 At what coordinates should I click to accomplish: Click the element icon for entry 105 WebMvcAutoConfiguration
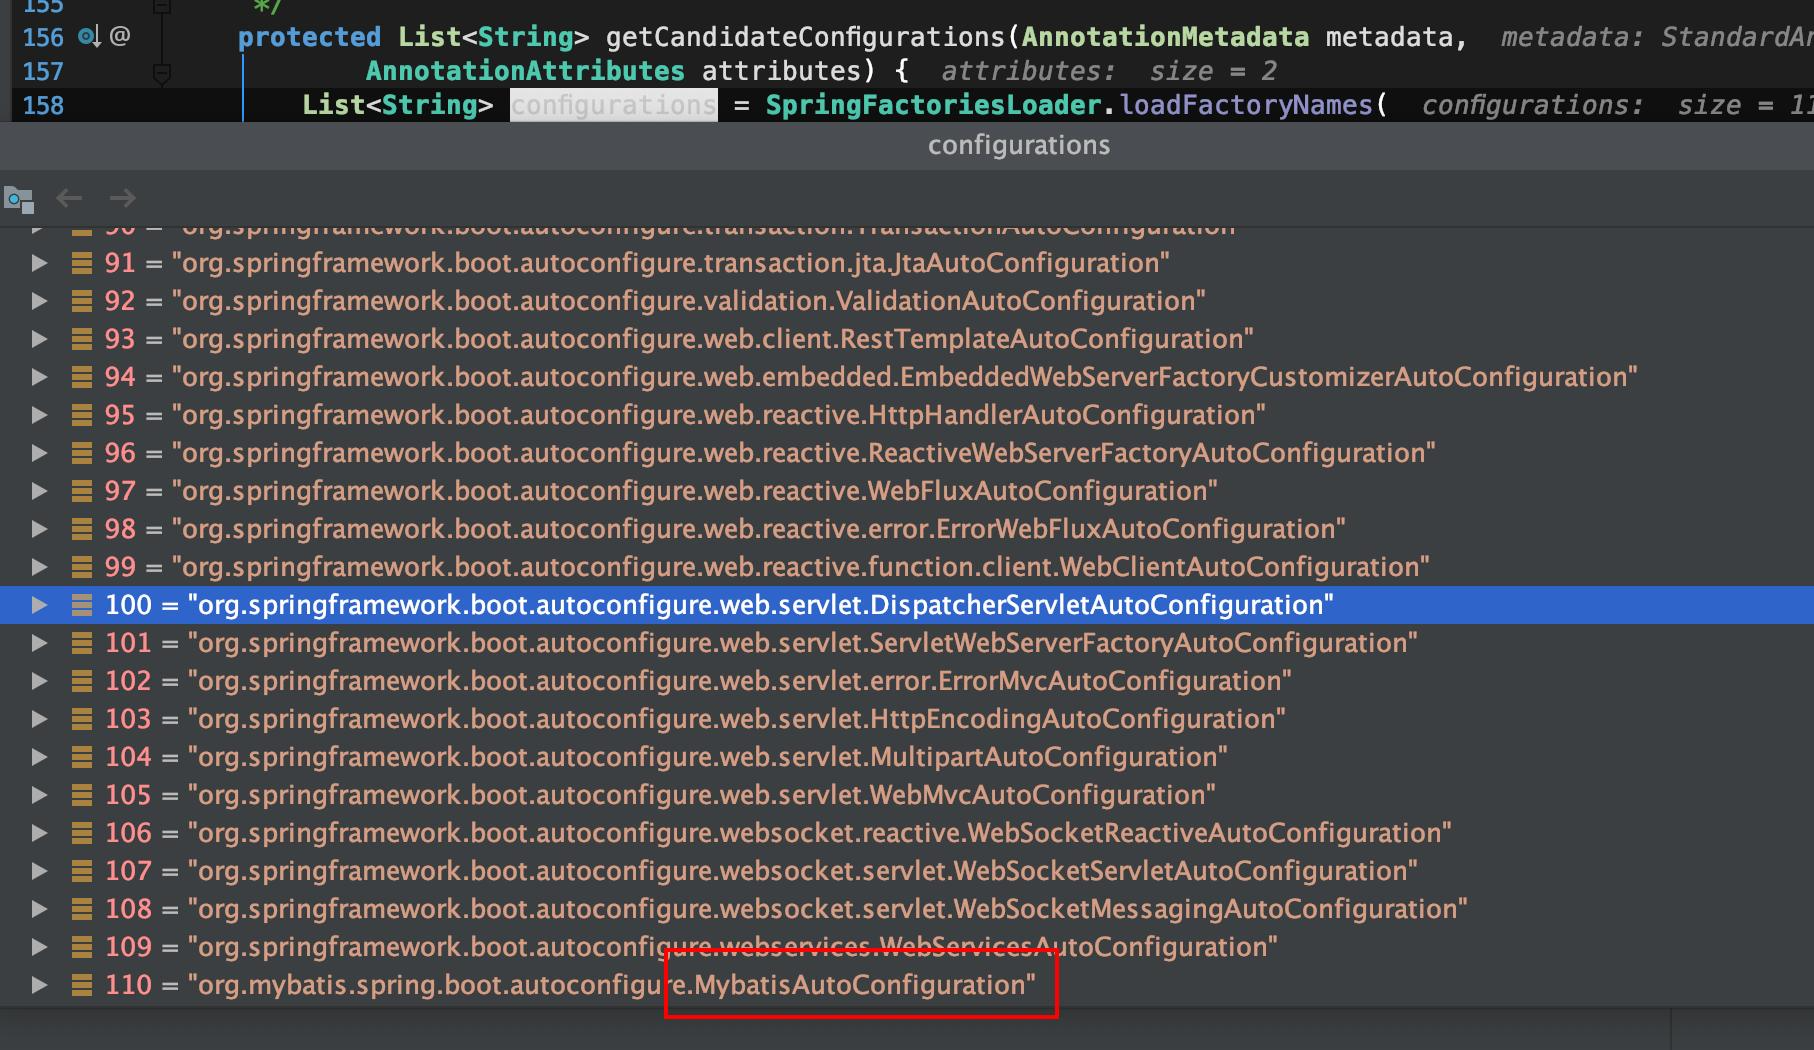82,795
